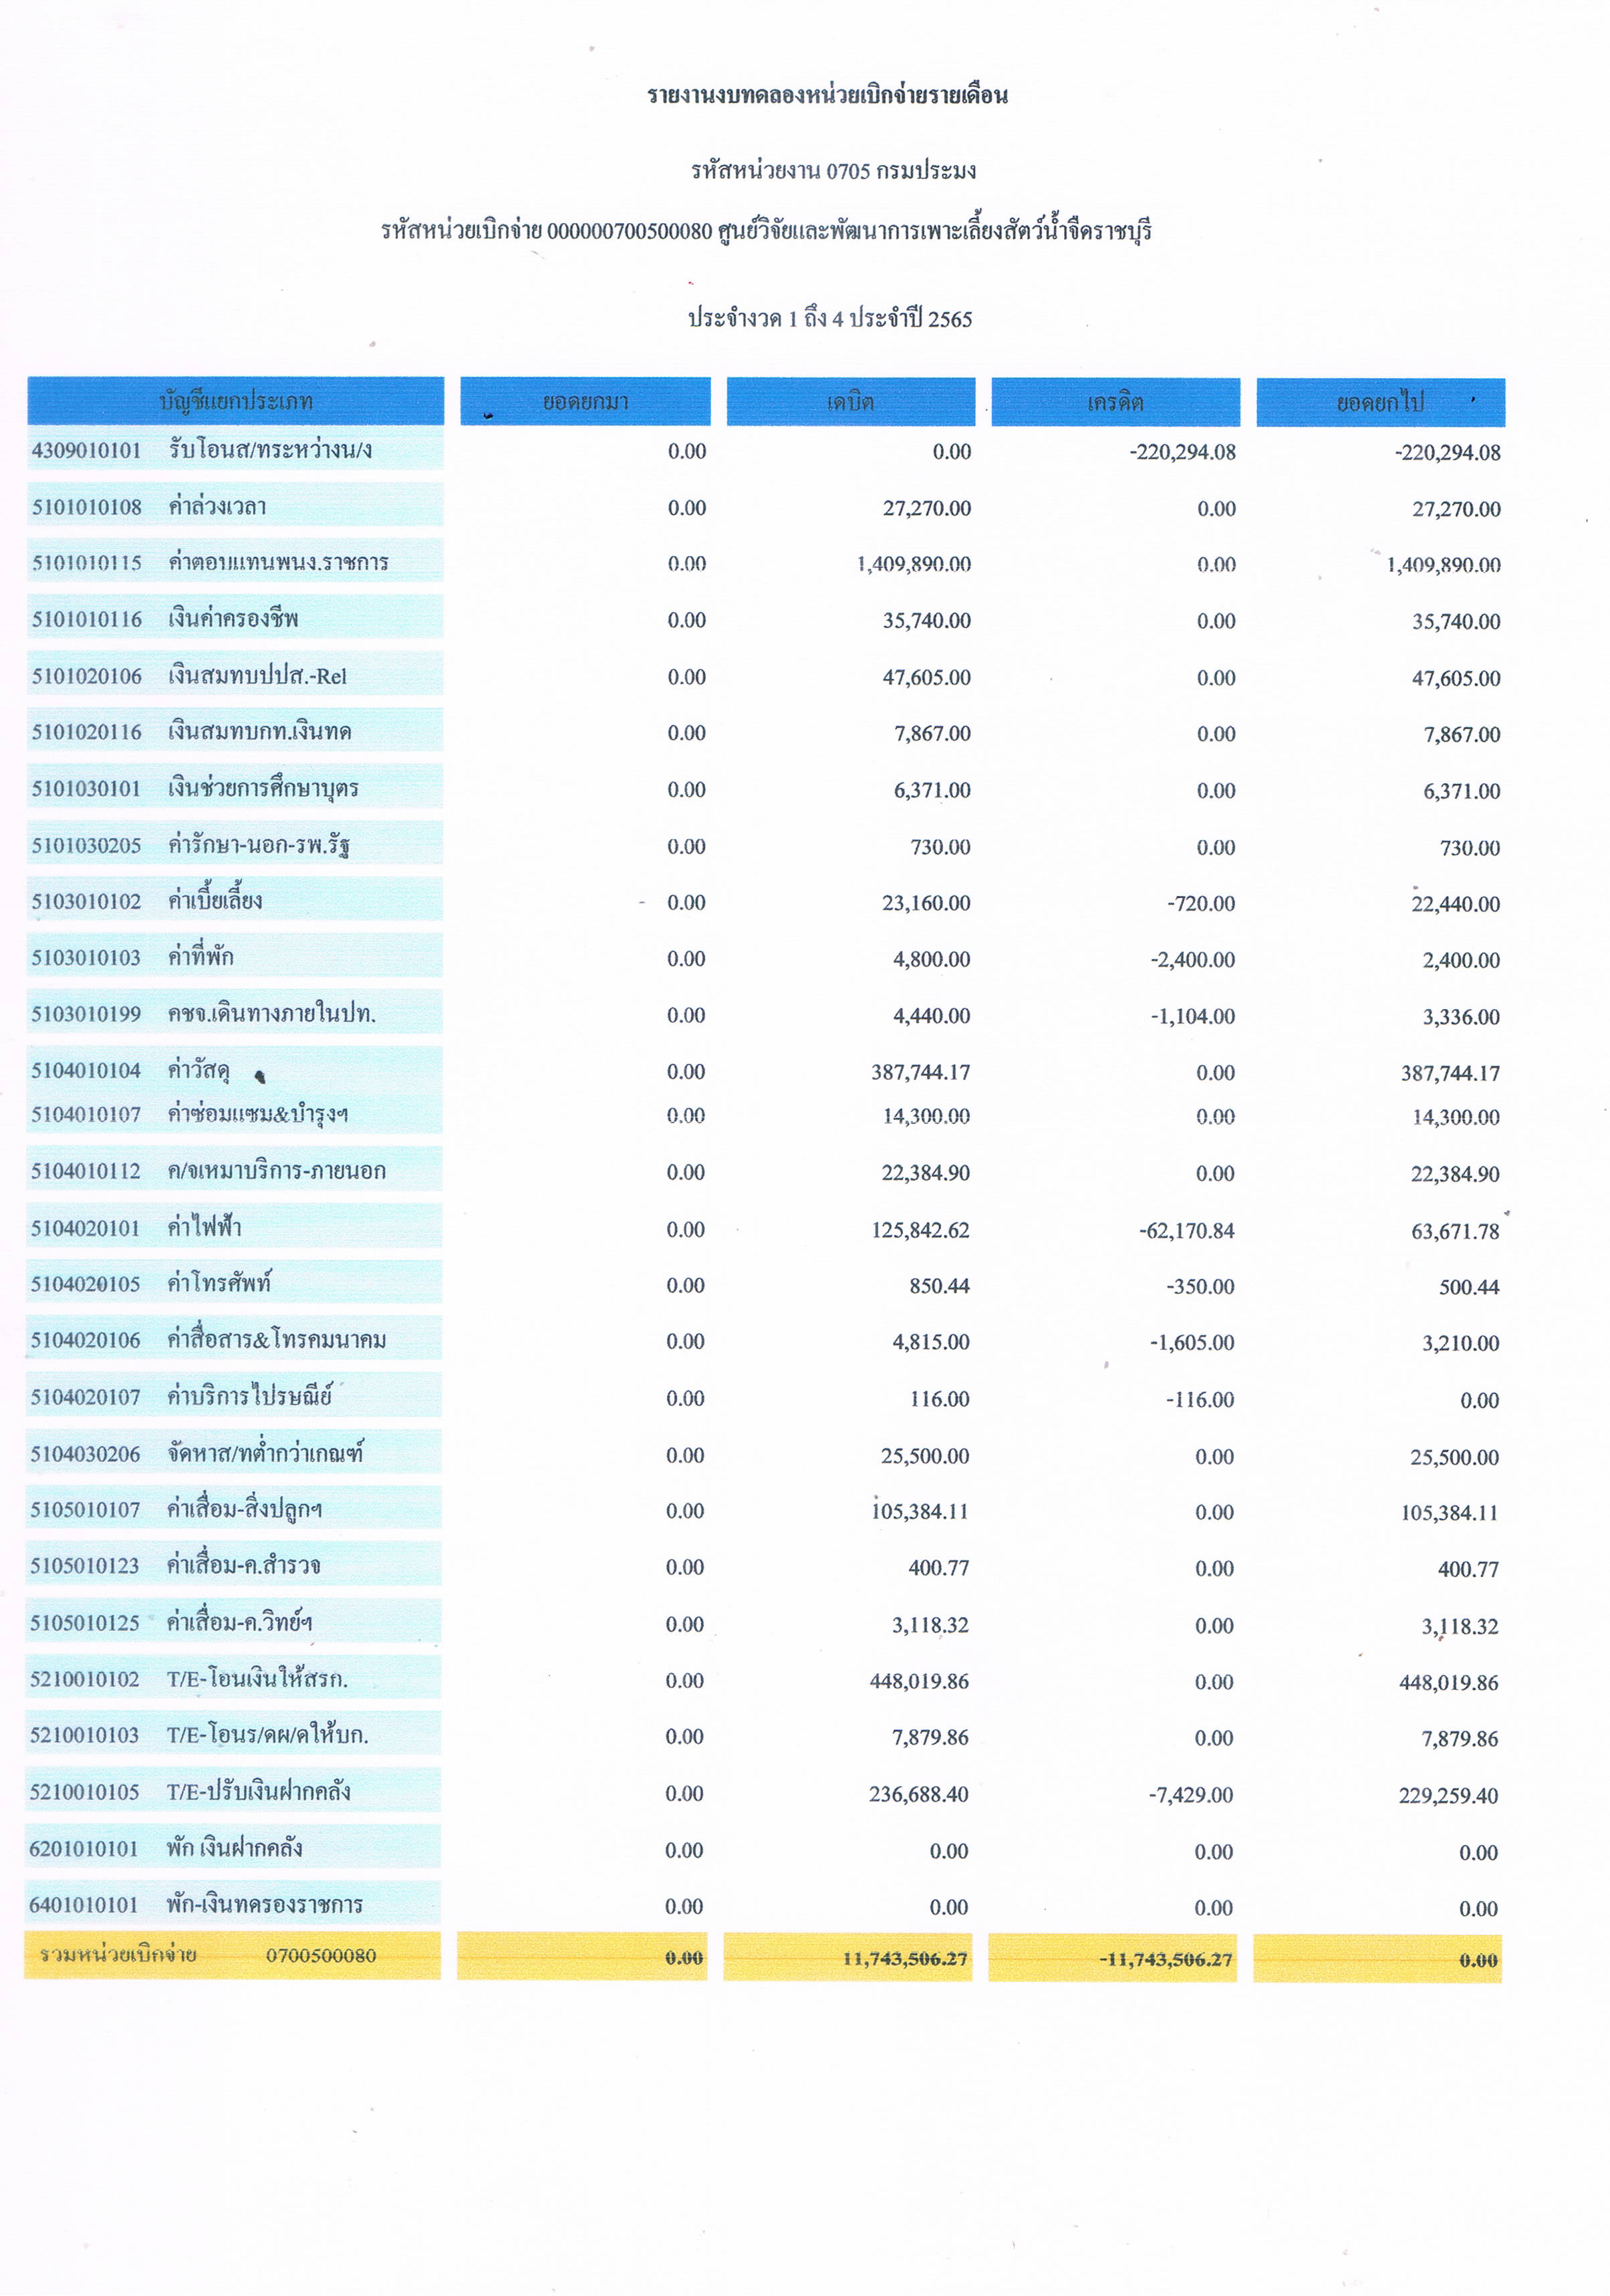Click the report title รายงานงบทดลองหน่วยเบิกจ่ายรายเดือน
Image resolution: width=1610 pixels, height=2296 pixels.
pos(827,96)
